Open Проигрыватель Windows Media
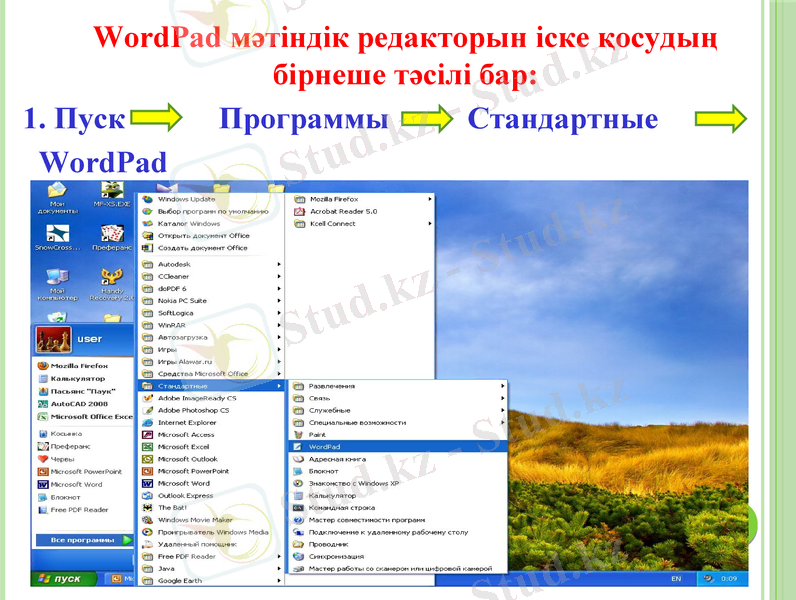 point(211,532)
